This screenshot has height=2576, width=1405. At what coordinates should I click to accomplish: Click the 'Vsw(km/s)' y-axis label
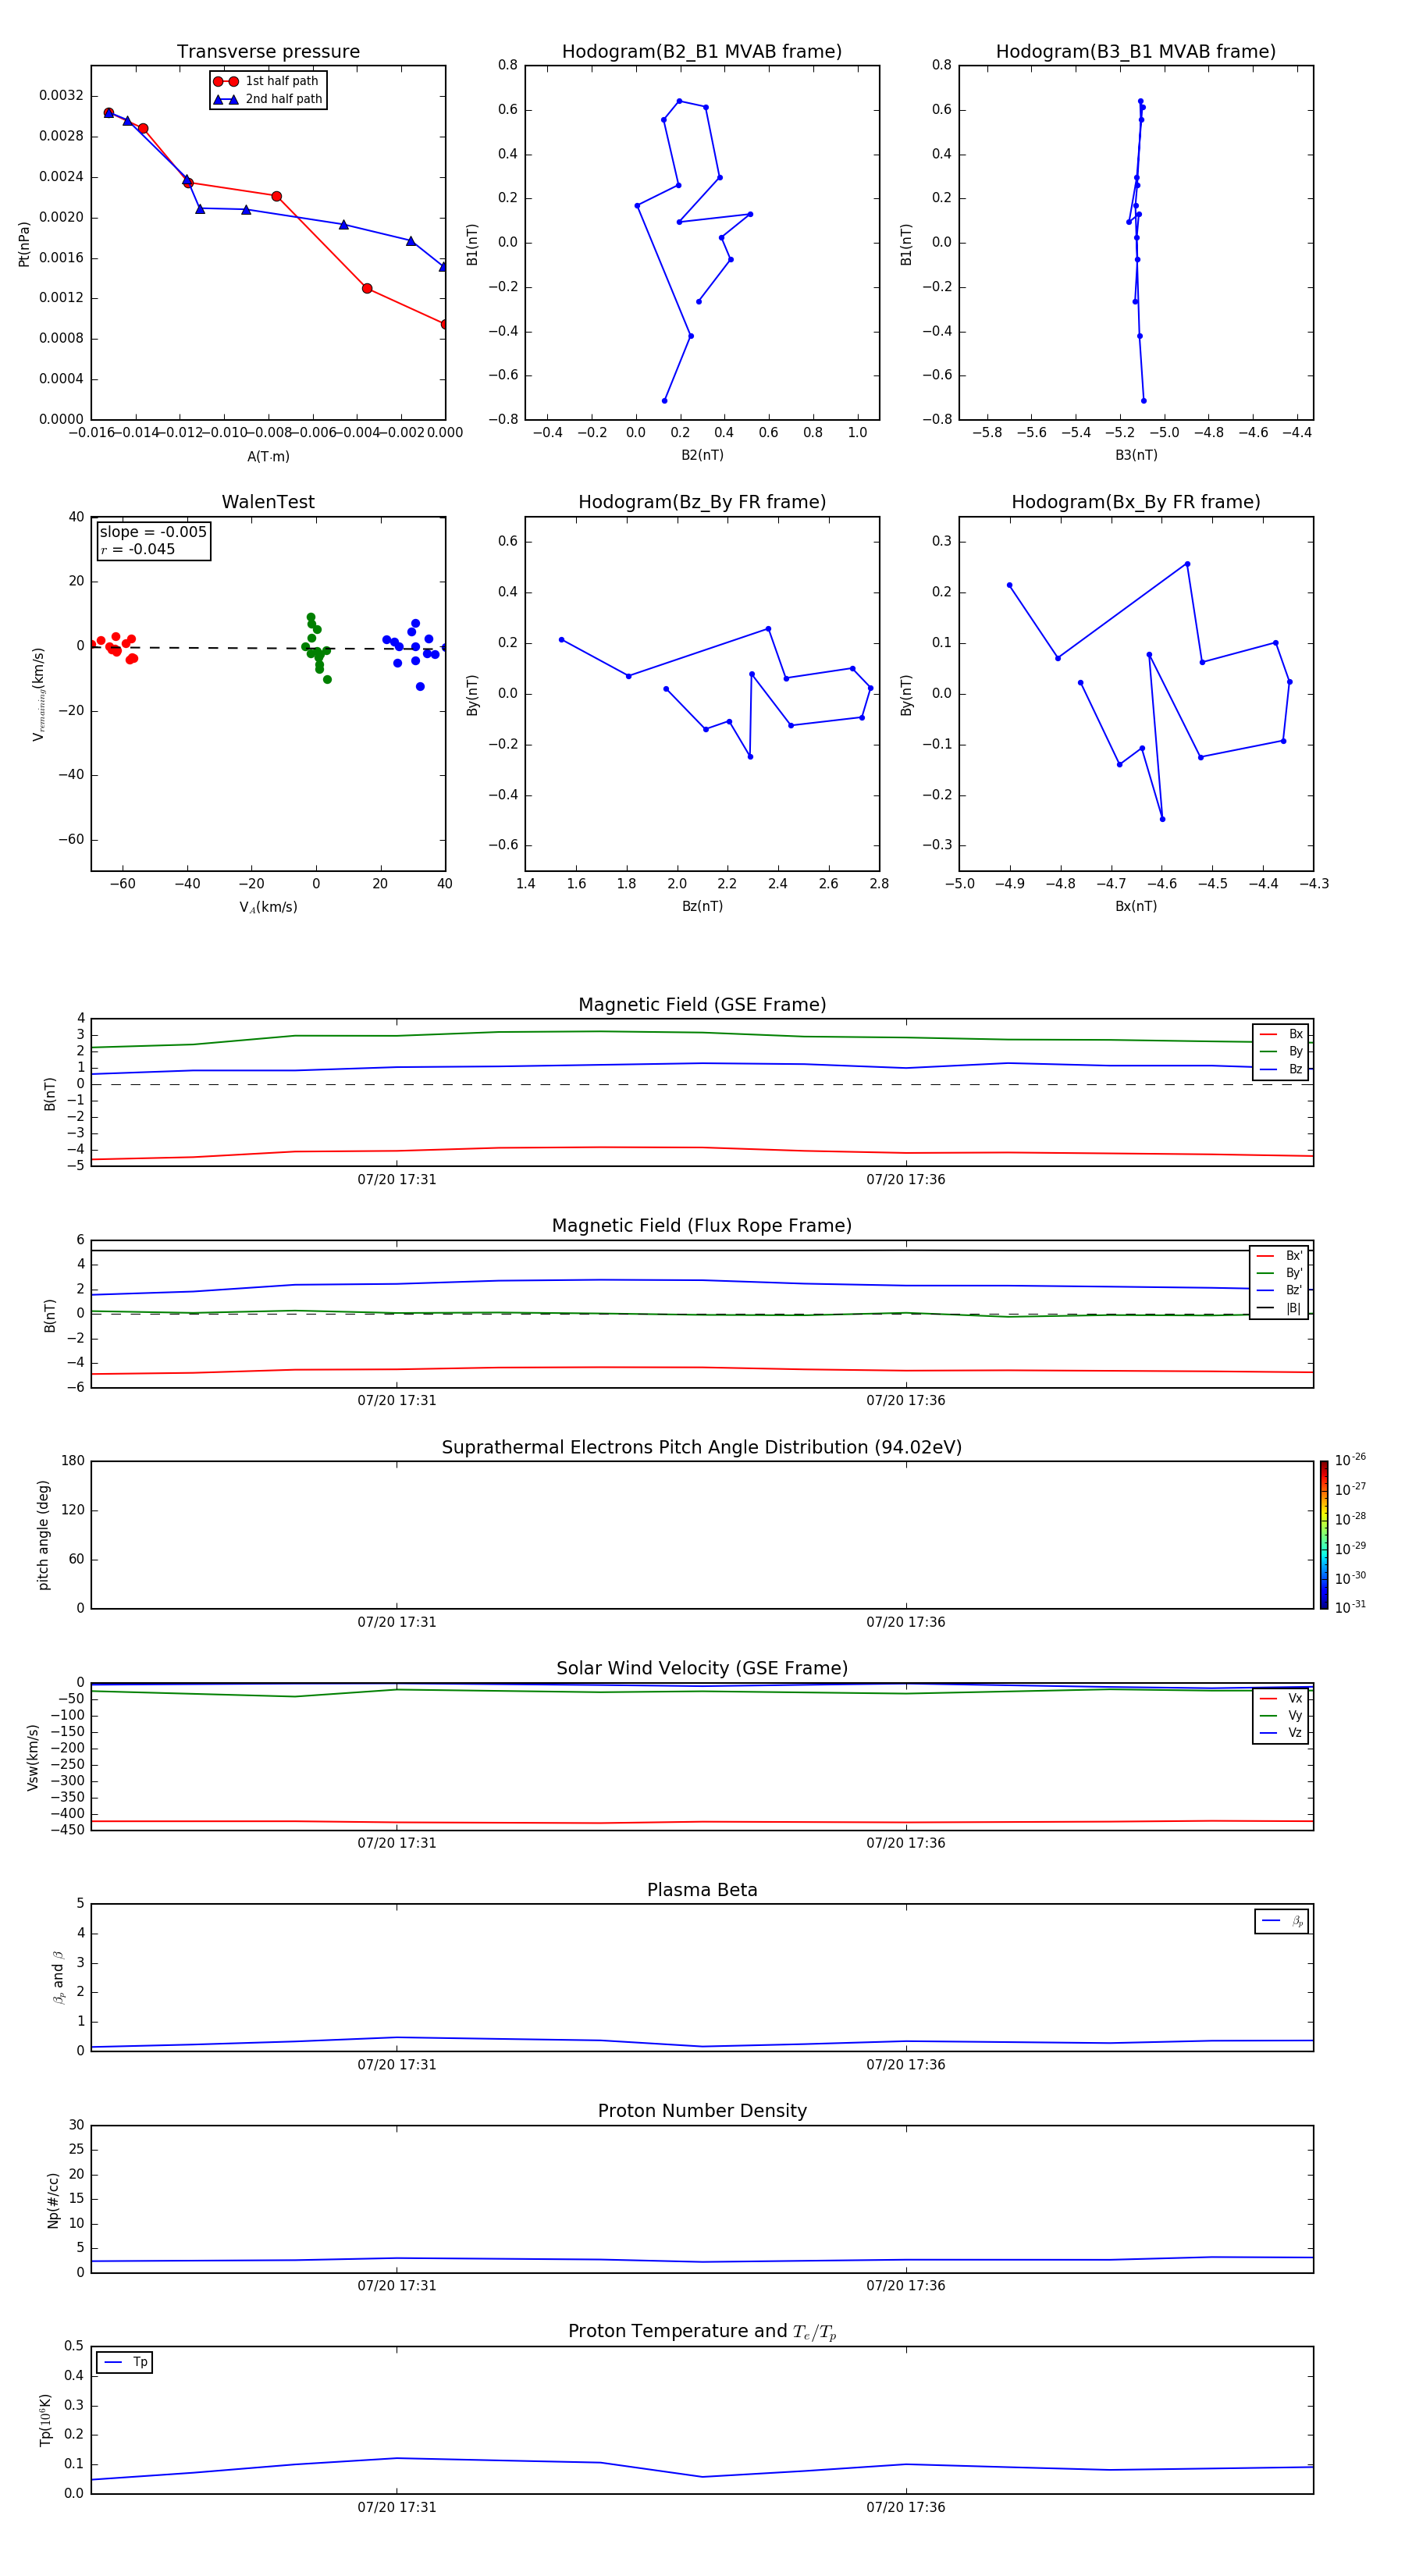(x=33, y=1757)
